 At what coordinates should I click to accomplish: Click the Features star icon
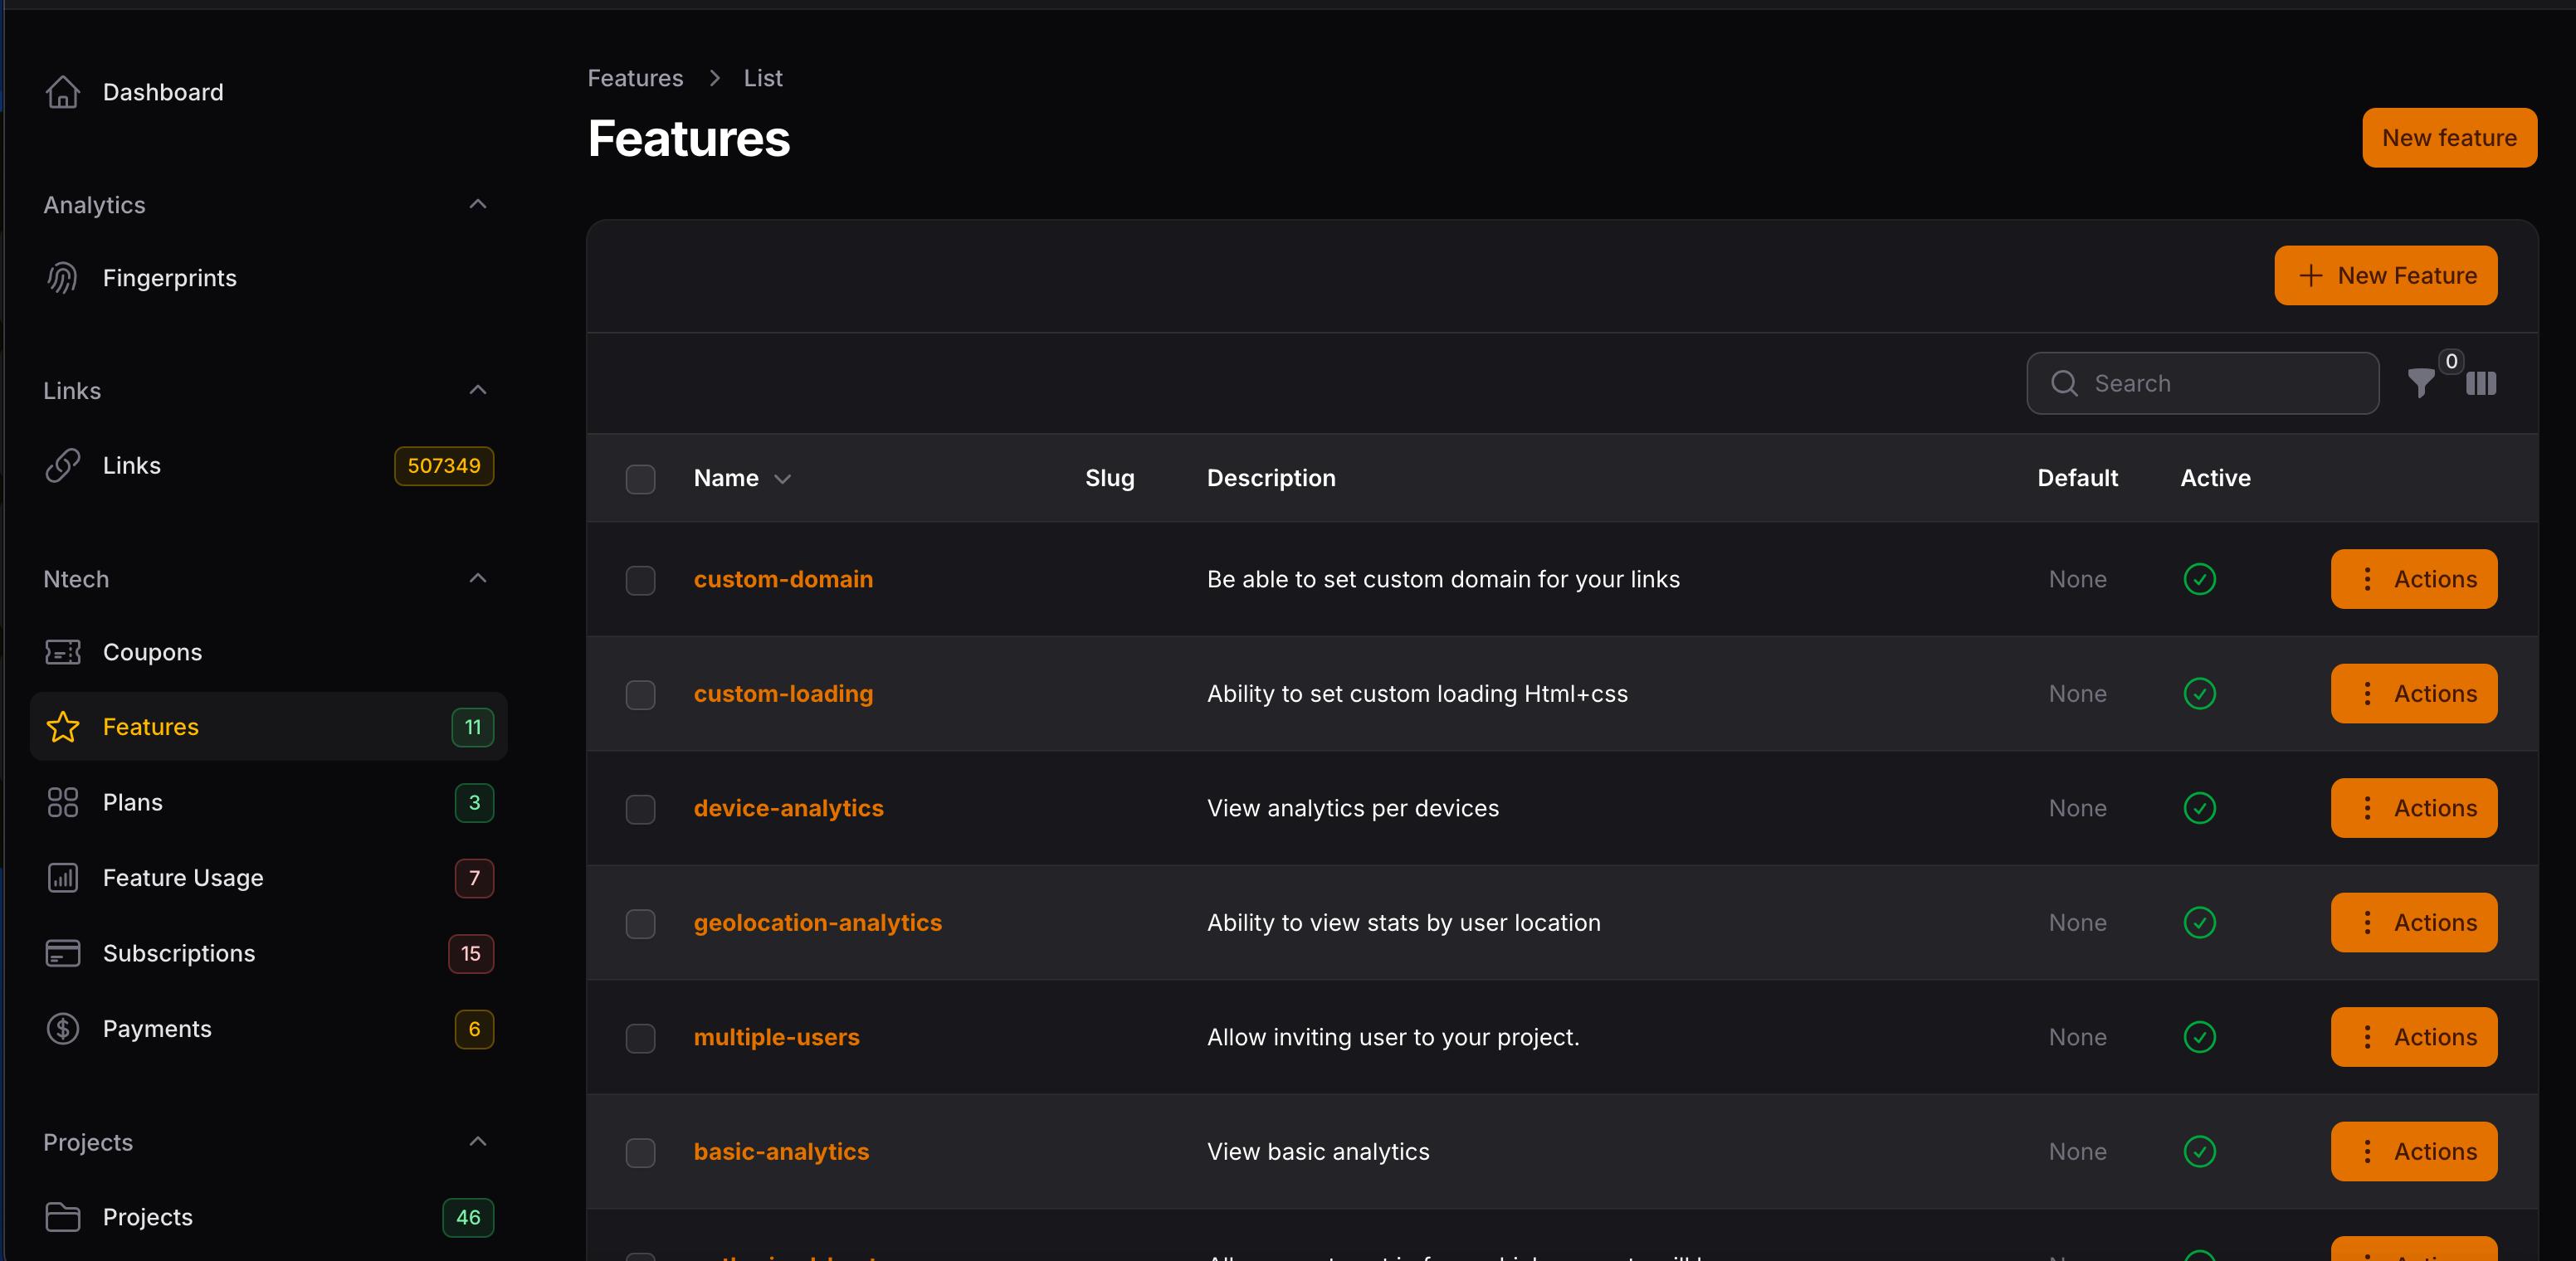tap(62, 727)
